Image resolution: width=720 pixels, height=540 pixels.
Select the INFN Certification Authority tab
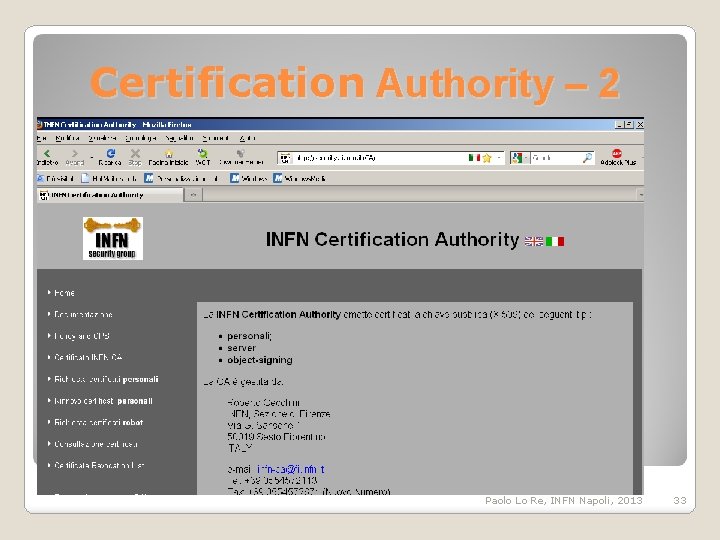(109, 195)
